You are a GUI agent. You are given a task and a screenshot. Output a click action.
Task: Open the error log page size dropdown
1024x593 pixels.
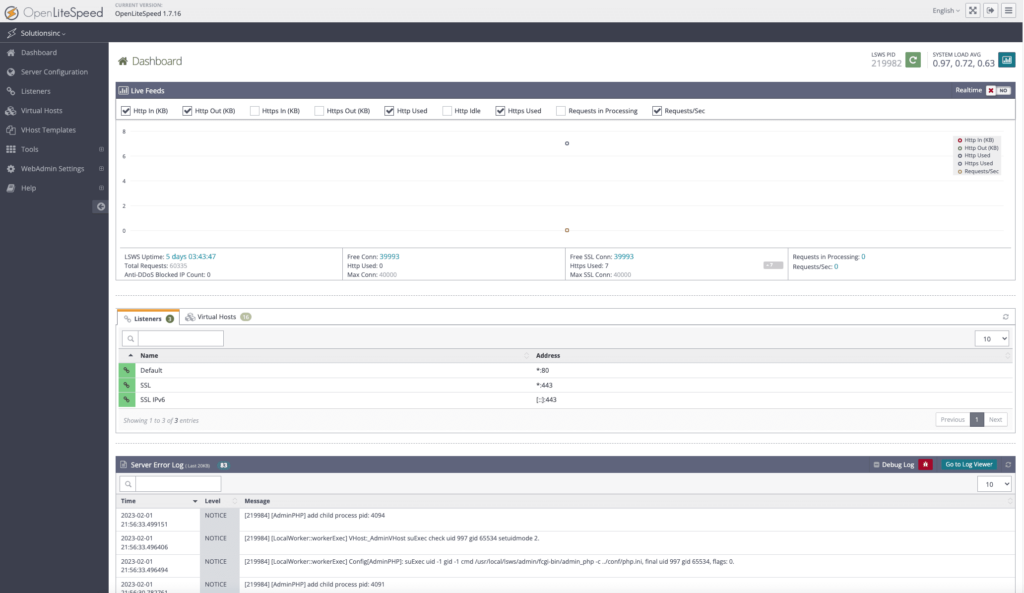tap(994, 484)
